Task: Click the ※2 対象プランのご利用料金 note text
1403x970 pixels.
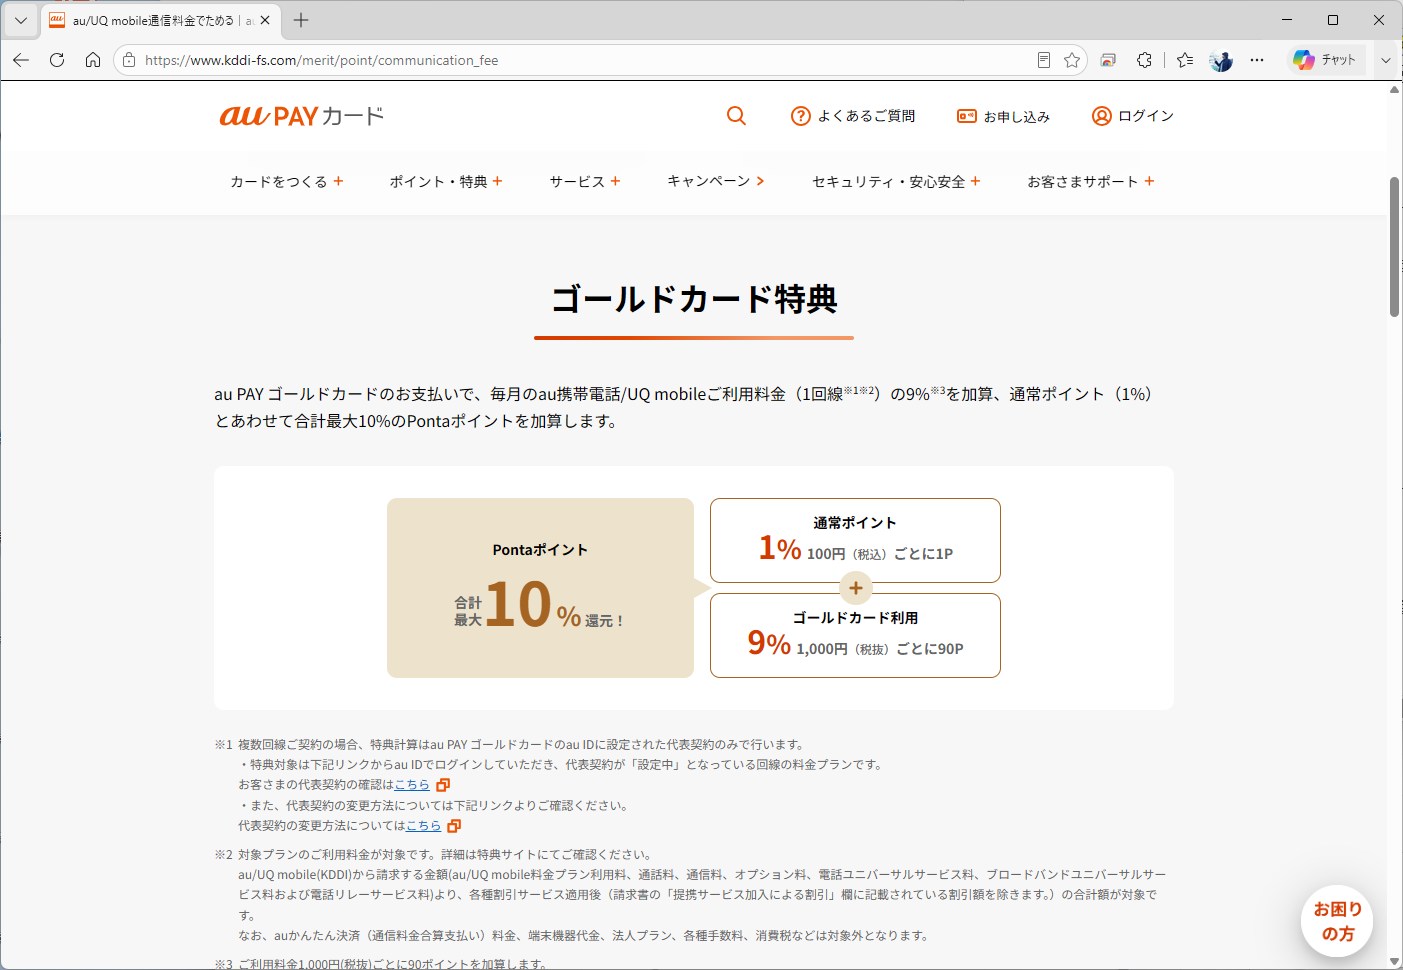Action: (x=433, y=855)
